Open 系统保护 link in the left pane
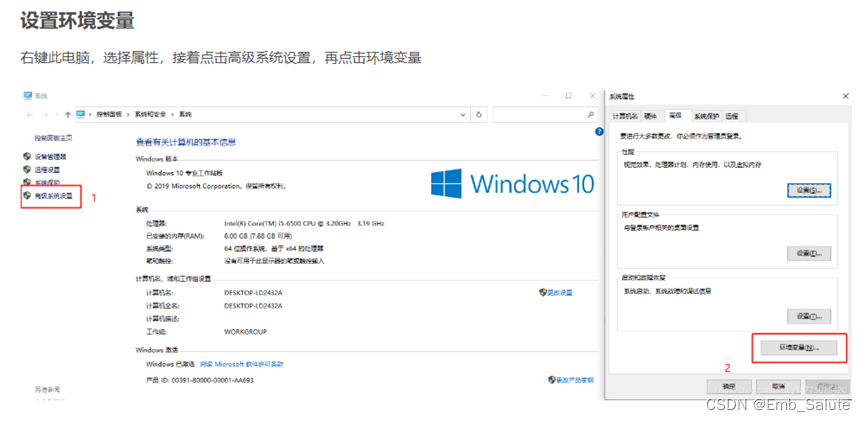 (47, 183)
